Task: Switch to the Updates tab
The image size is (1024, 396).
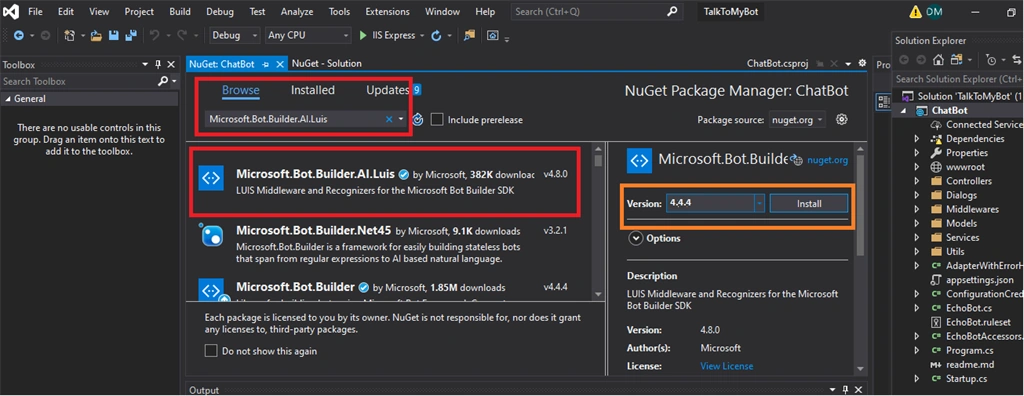Action: (387, 90)
